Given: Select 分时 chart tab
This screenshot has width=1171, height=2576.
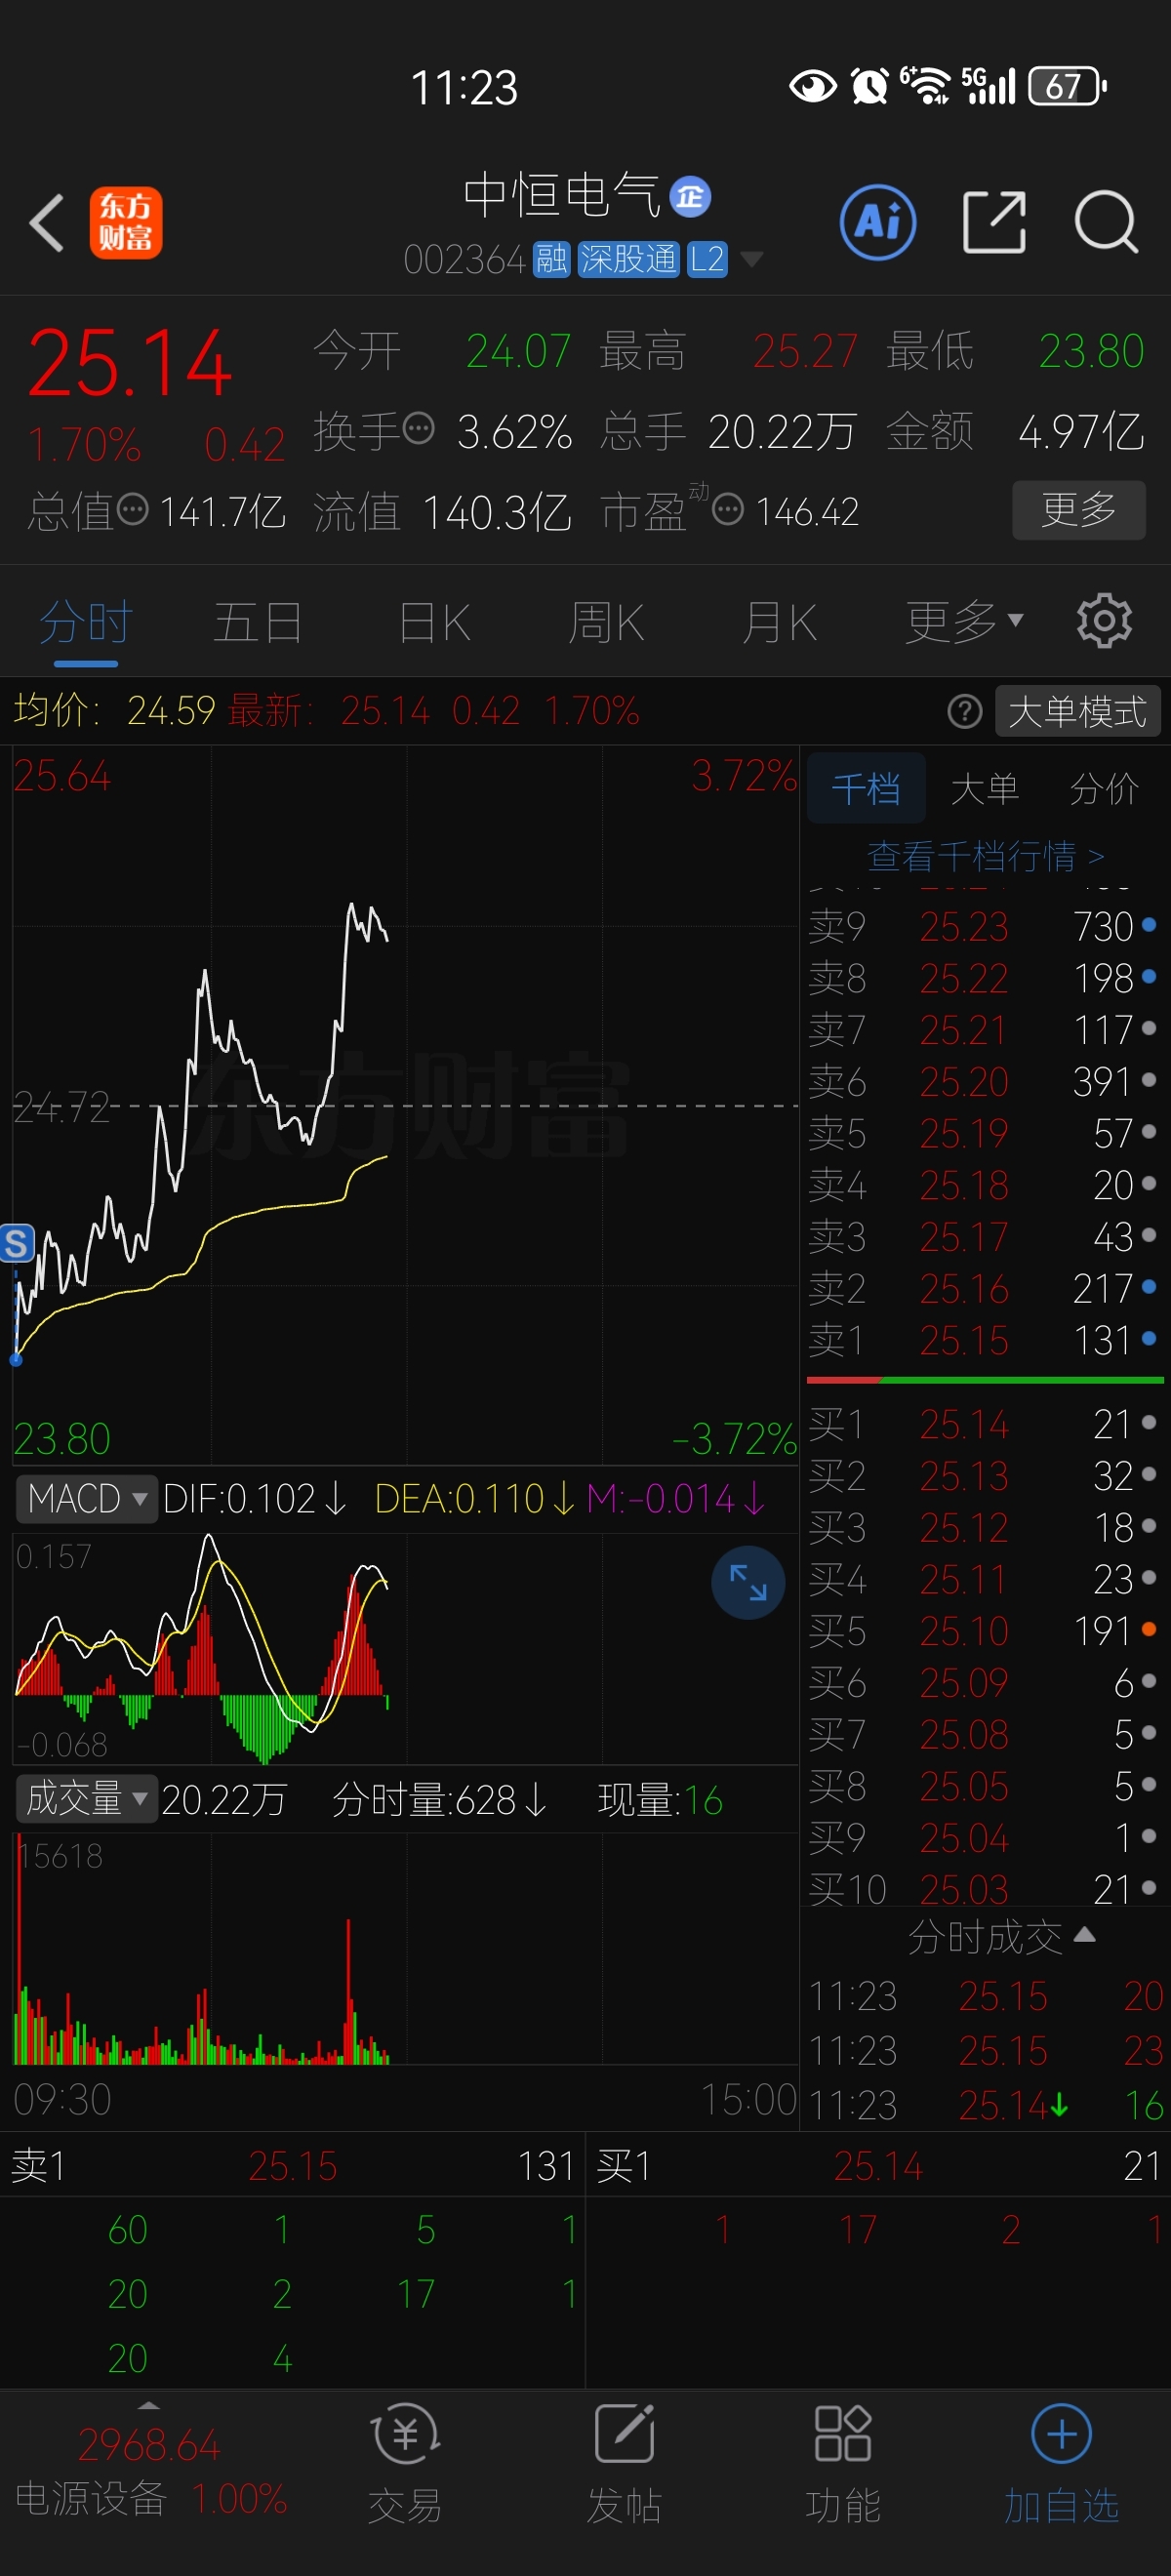Looking at the screenshot, I should click(86, 623).
